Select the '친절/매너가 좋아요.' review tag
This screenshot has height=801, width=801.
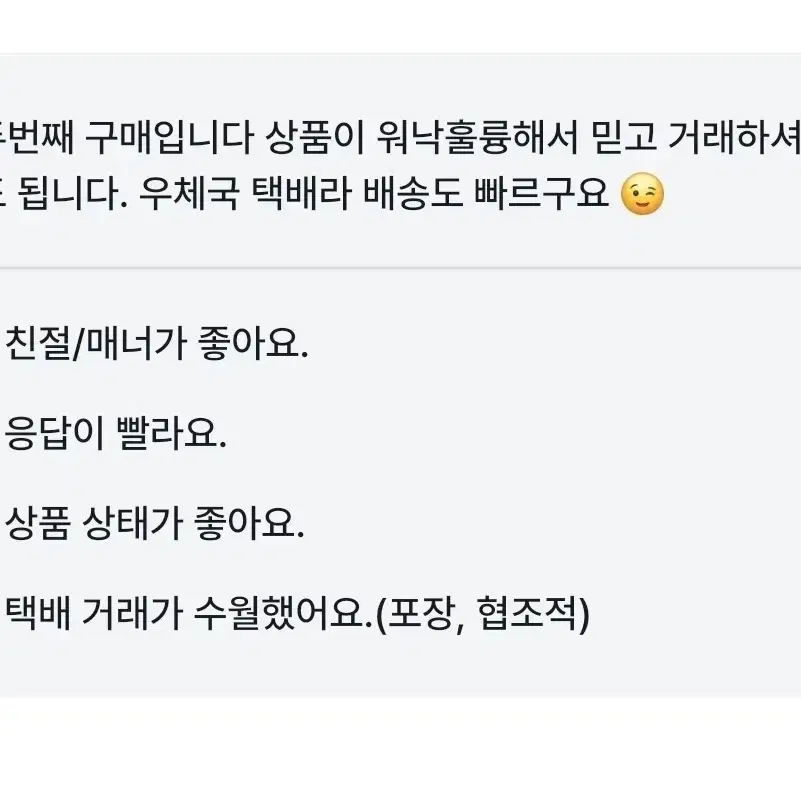click(x=156, y=343)
